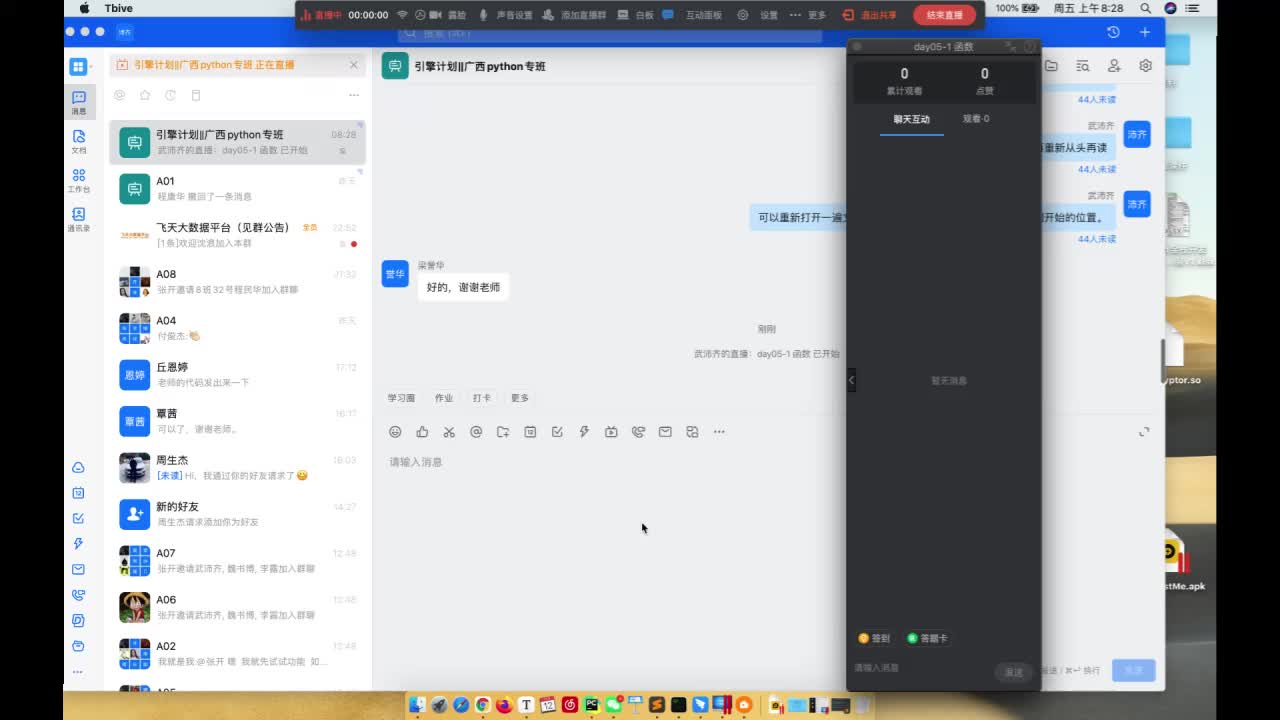Expand the 更多 tab above chat toolbar
1280x720 pixels.
coord(520,398)
